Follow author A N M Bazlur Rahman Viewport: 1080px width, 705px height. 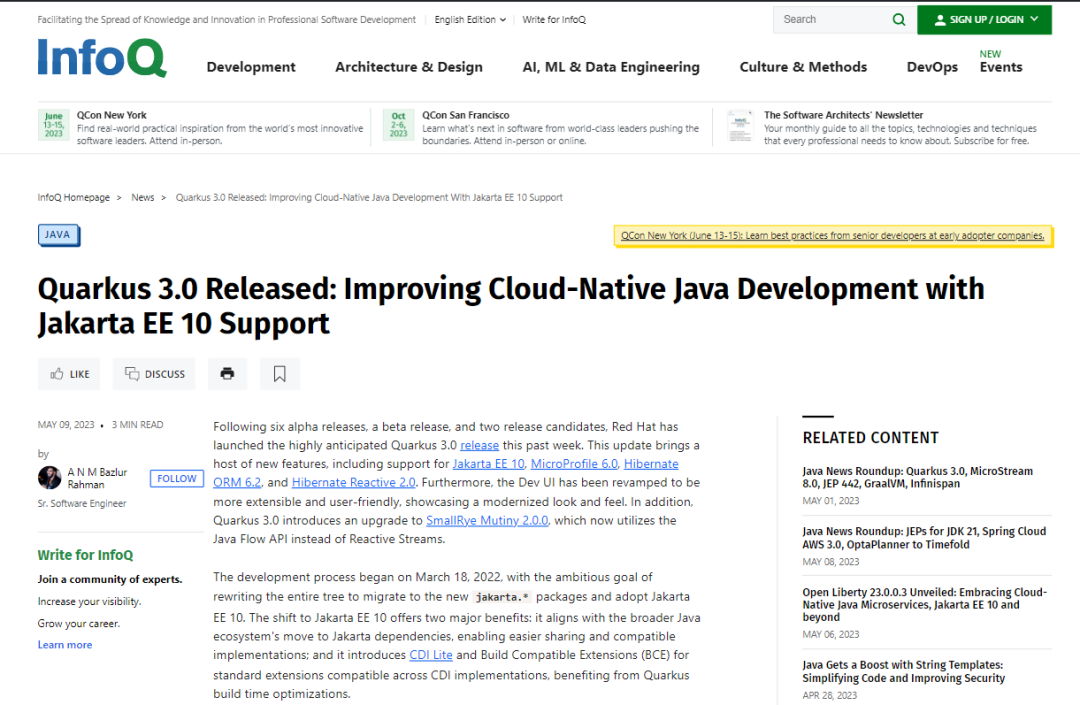[177, 478]
